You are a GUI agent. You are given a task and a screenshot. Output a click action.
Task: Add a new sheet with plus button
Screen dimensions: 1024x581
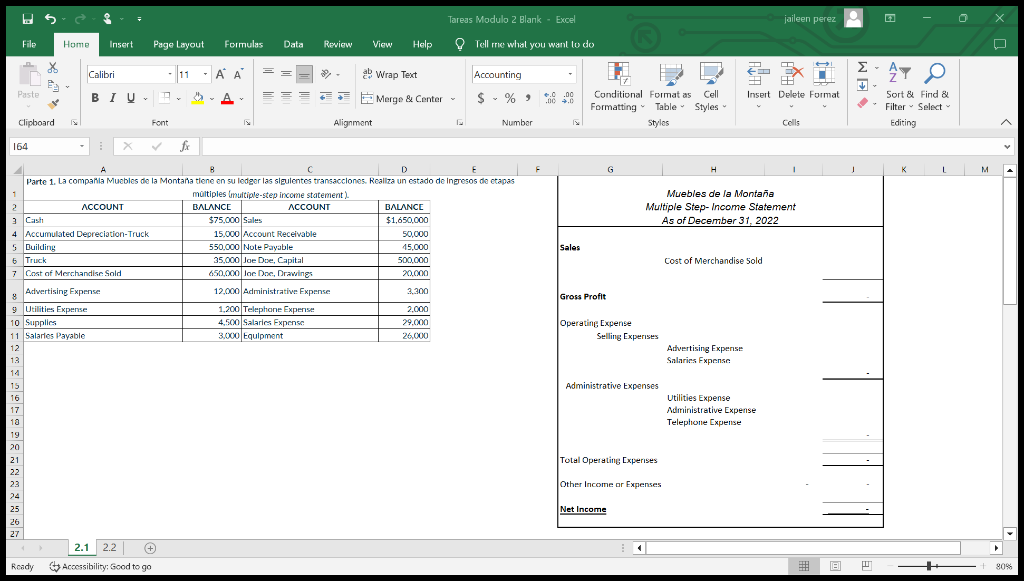click(151, 548)
